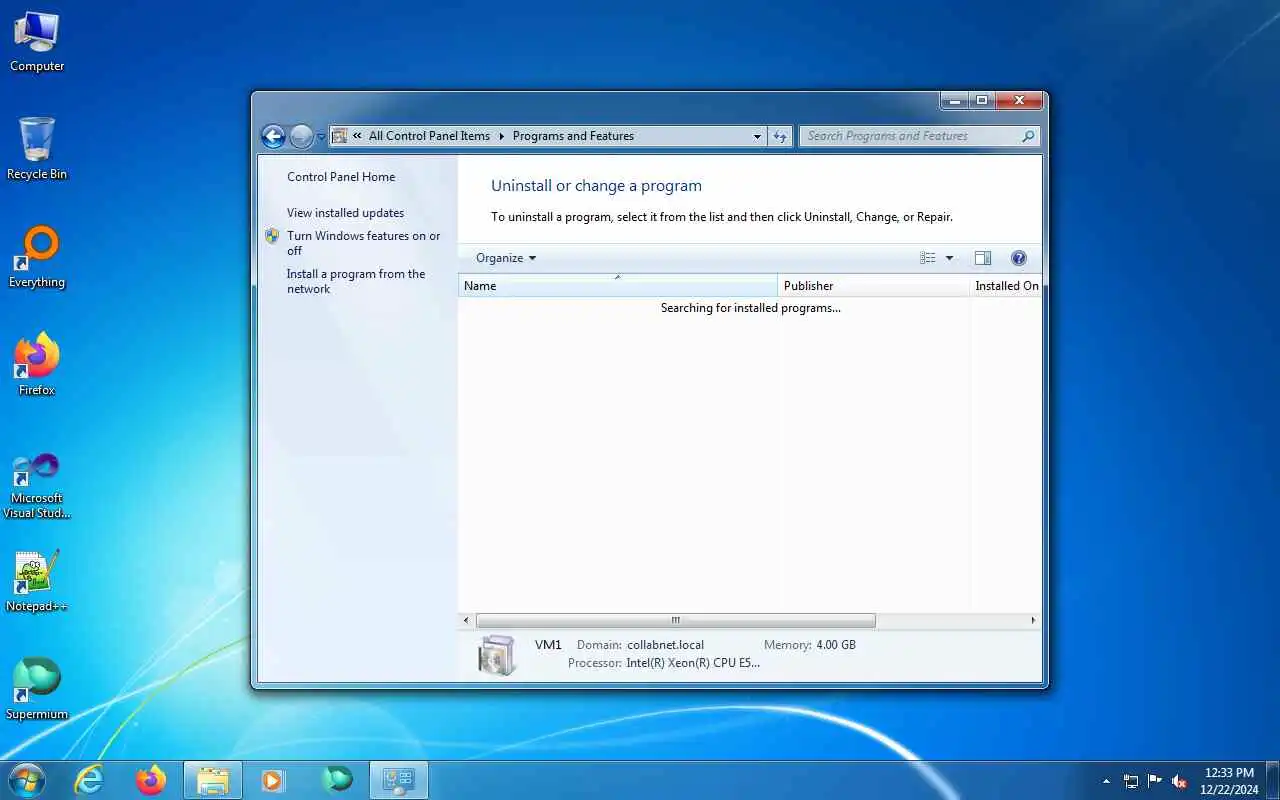The width and height of the screenshot is (1280, 800).
Task: Open the Recycle Bin desktop icon
Action: 37,149
